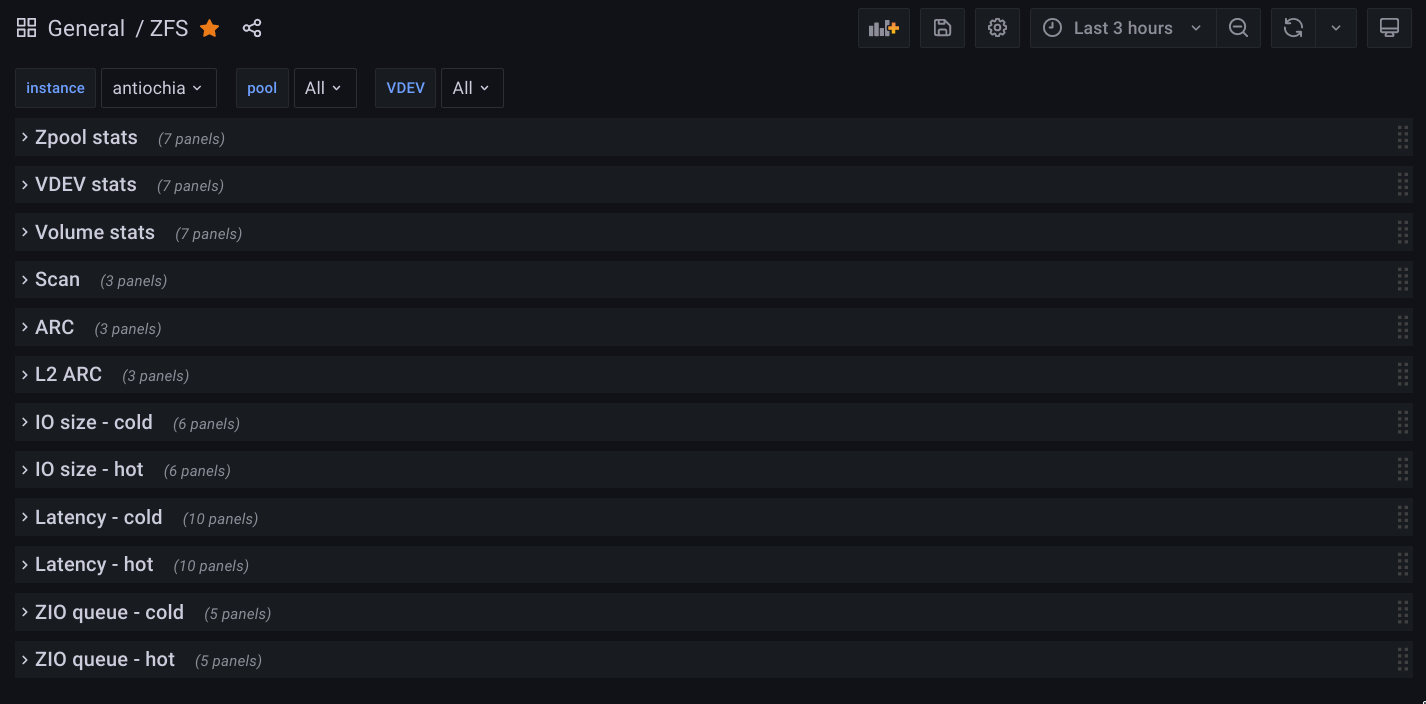Open the VDEV variable dropdown

tap(471, 88)
